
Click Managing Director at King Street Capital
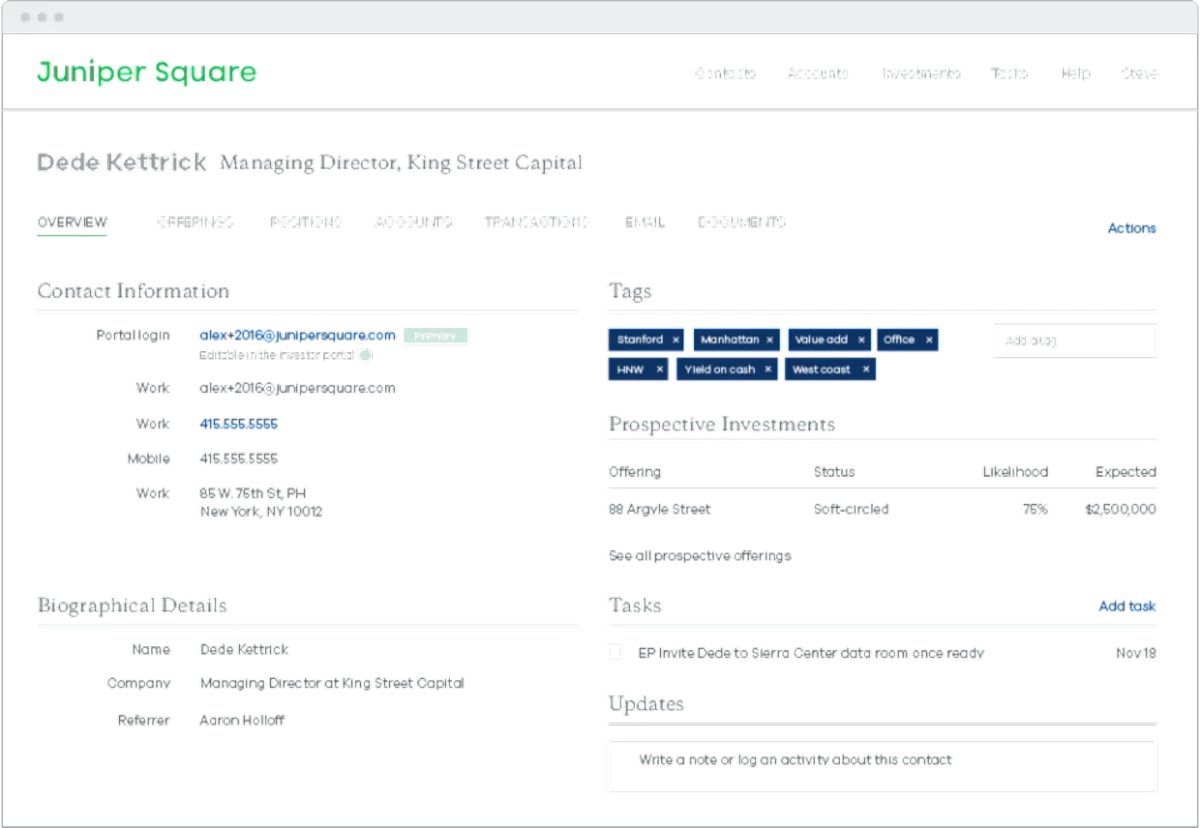332,684
